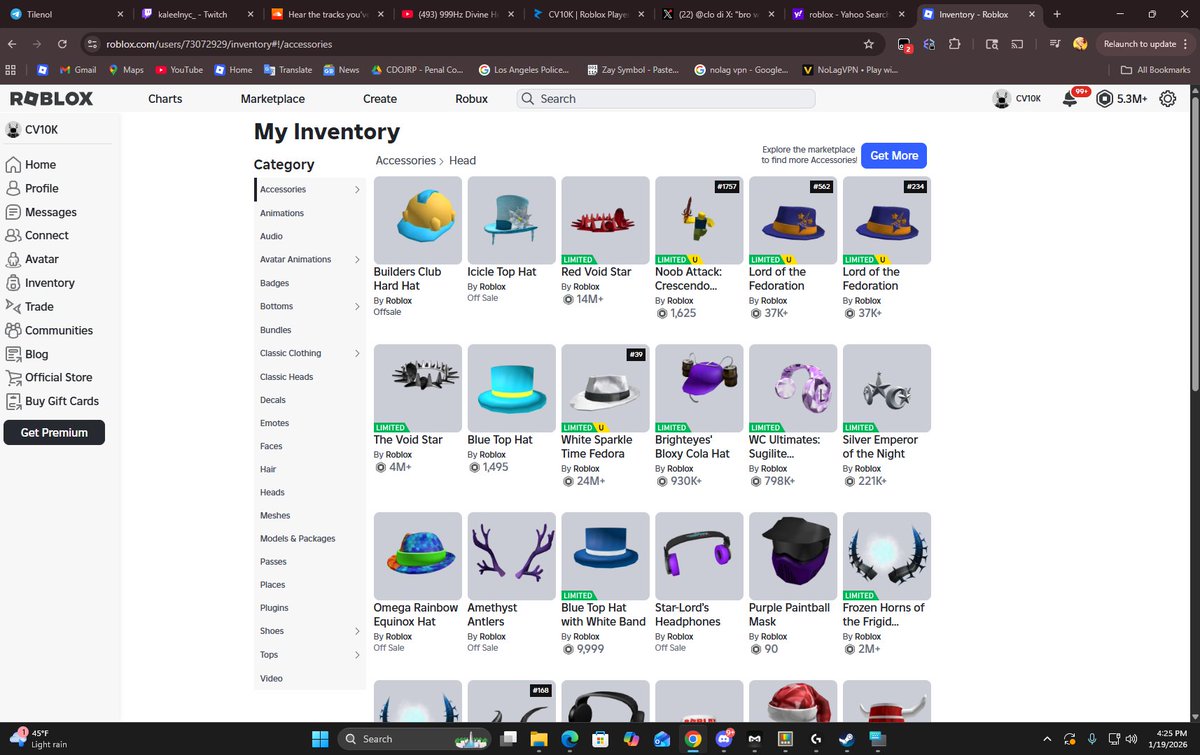The height and width of the screenshot is (755, 1200).
Task: Open the Robux balance icon showing 5.3M+
Action: tap(1104, 99)
